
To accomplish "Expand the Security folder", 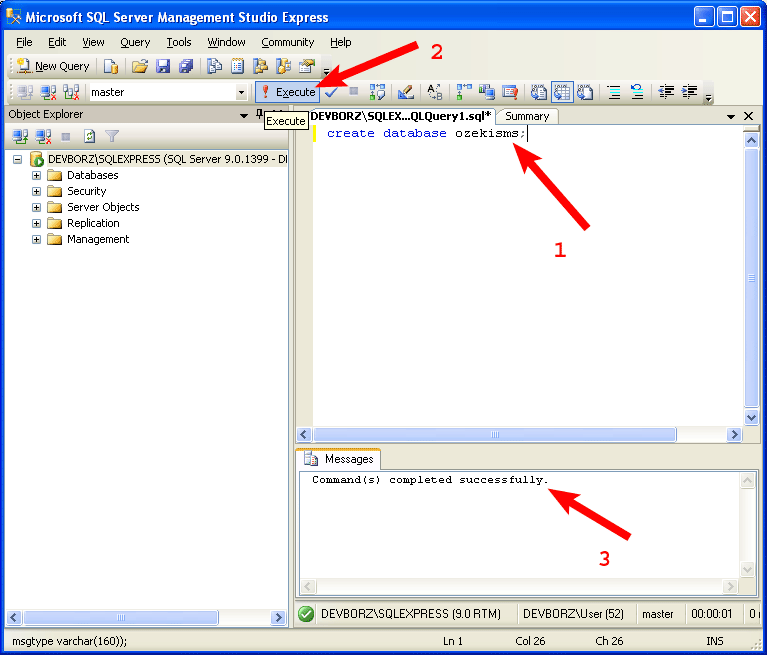I will coord(36,191).
